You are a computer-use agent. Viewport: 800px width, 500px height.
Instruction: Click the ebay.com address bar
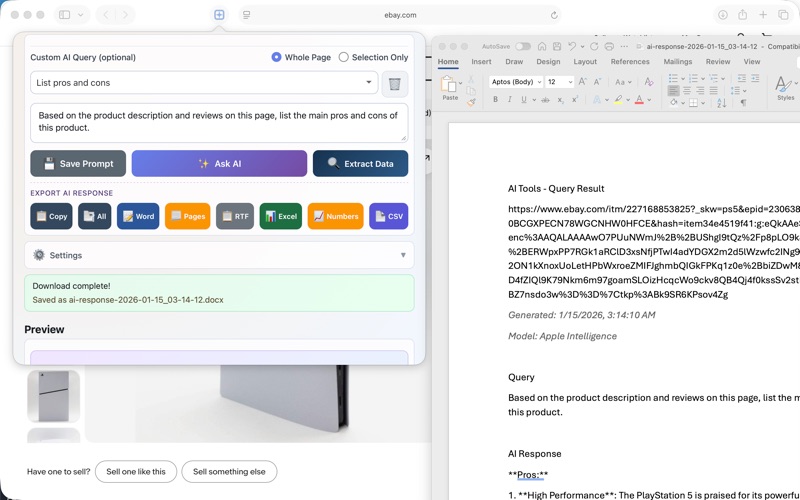point(400,15)
